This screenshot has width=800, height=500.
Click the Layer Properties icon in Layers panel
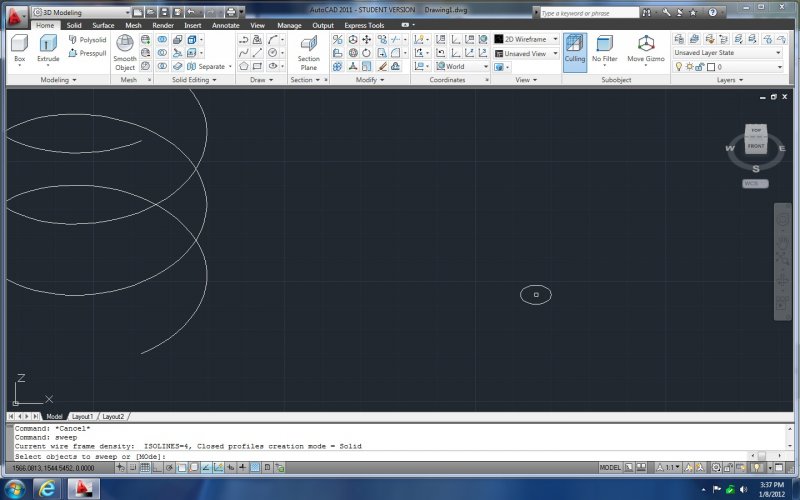[679, 39]
